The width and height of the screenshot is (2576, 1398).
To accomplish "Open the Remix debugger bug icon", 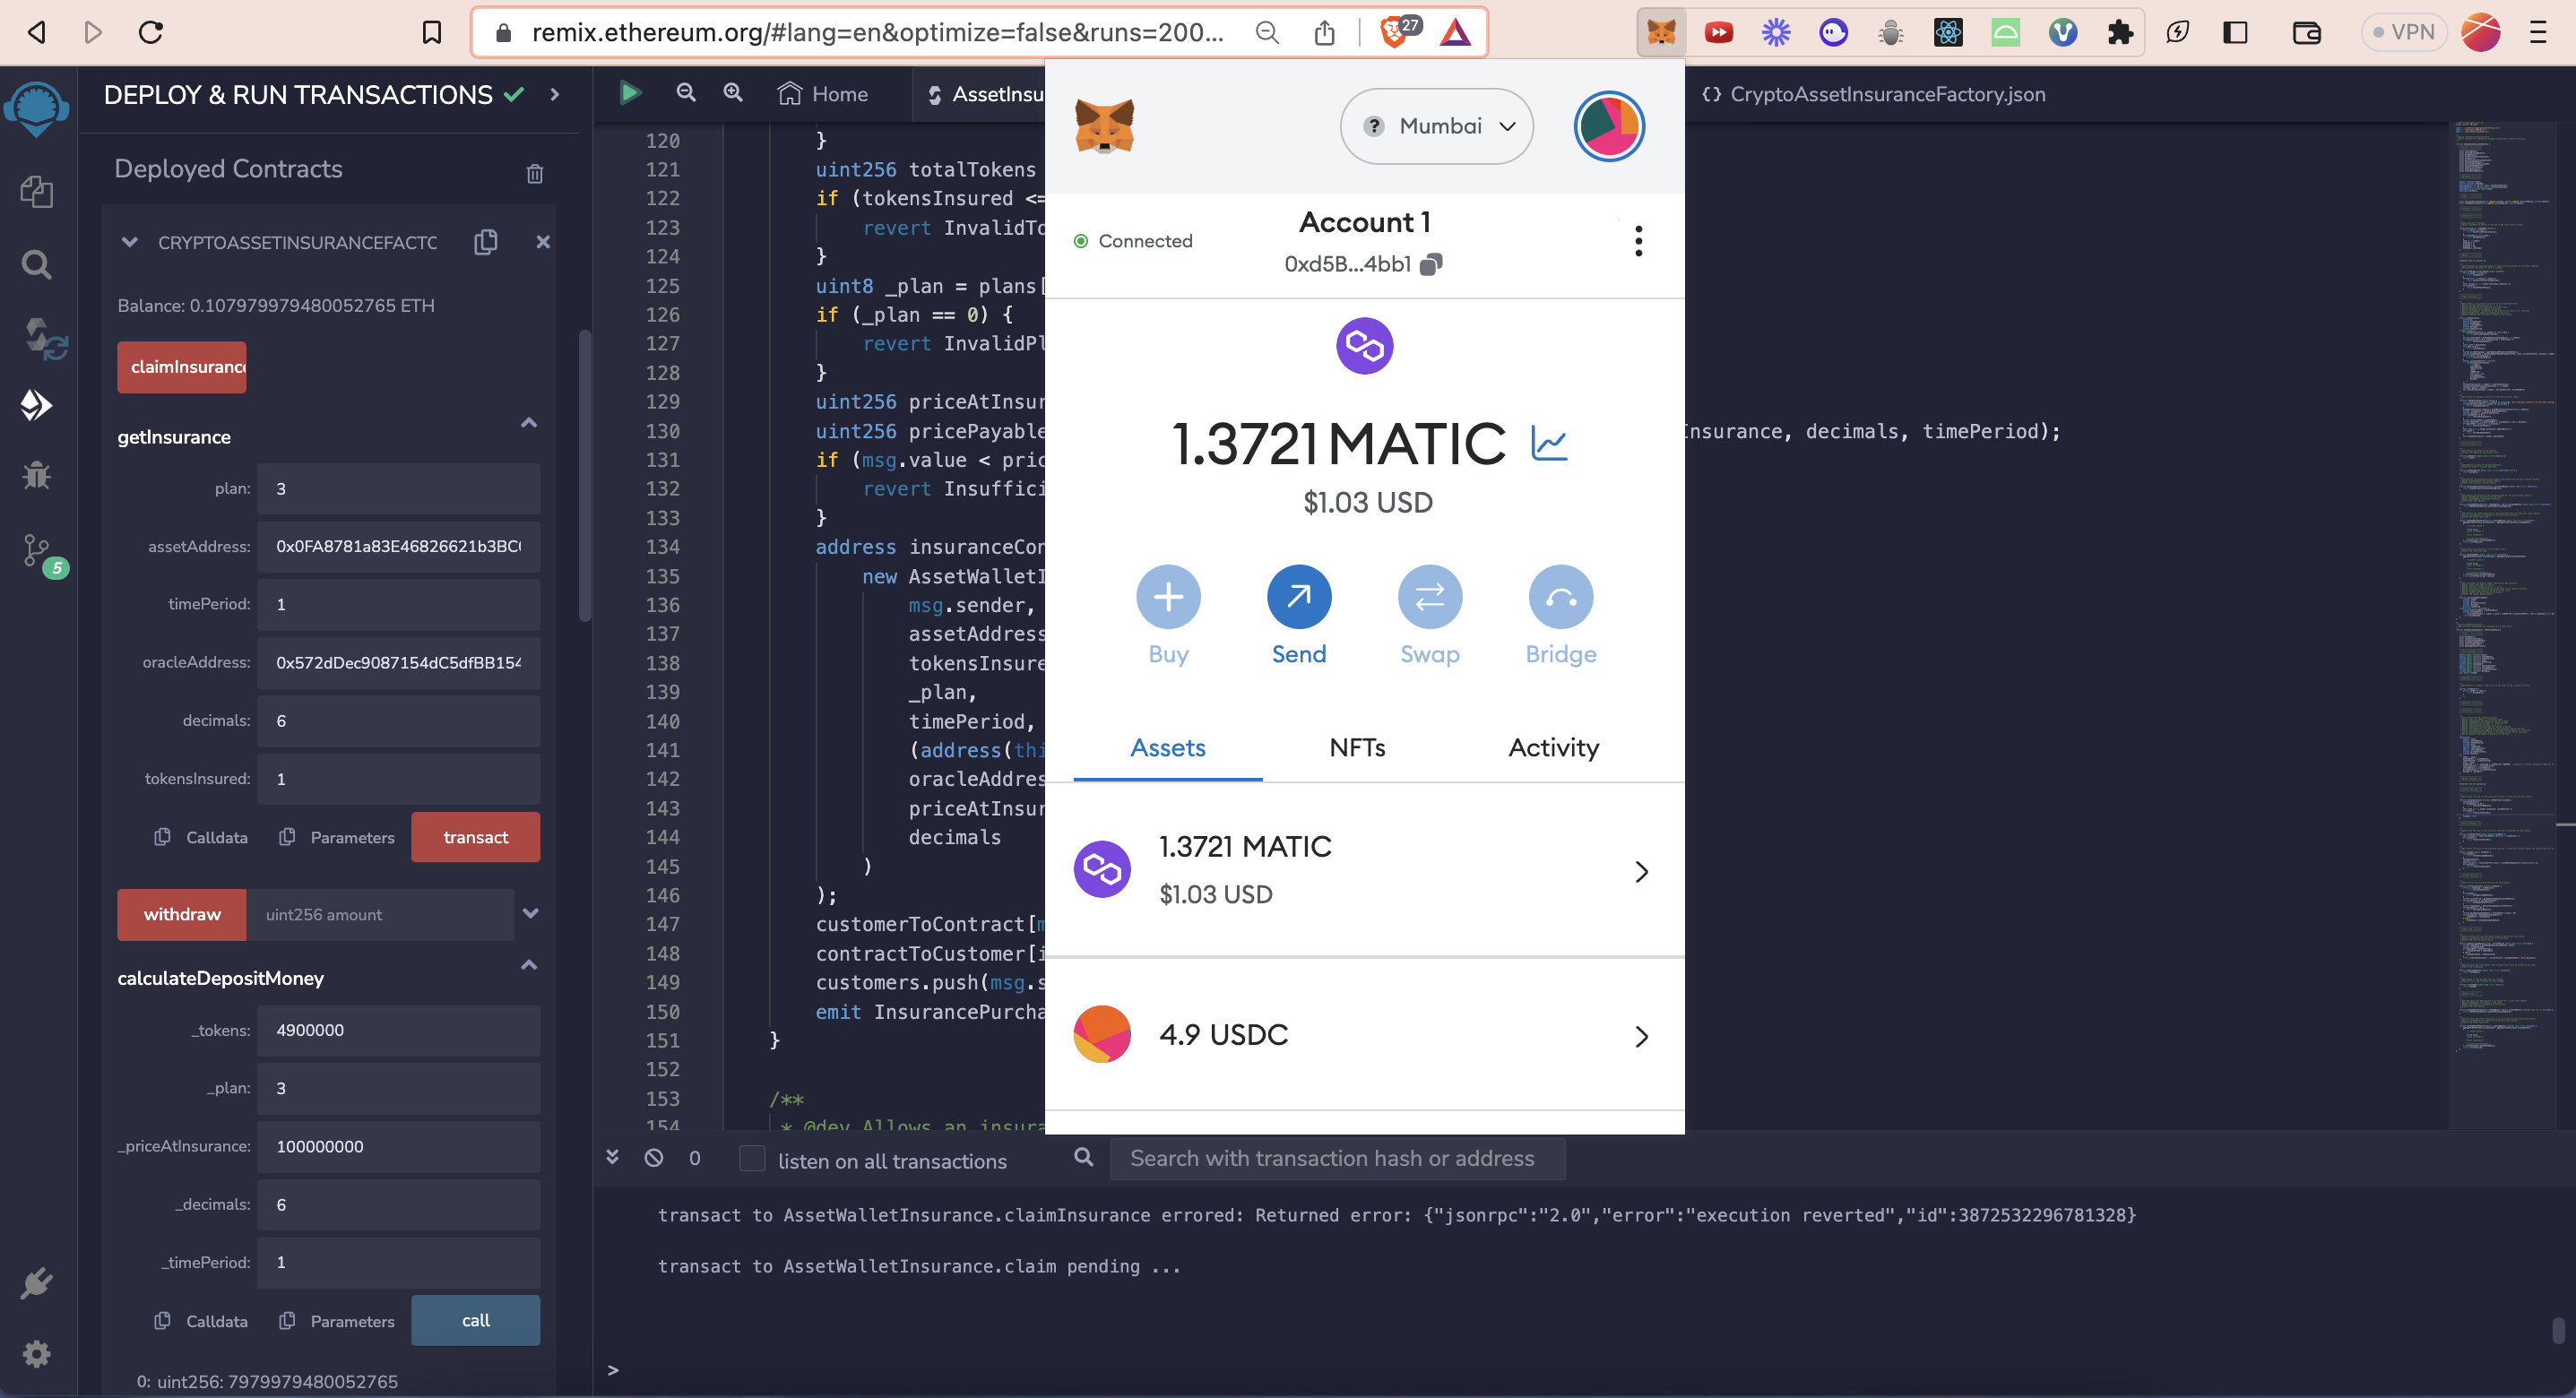I will tap(37, 475).
